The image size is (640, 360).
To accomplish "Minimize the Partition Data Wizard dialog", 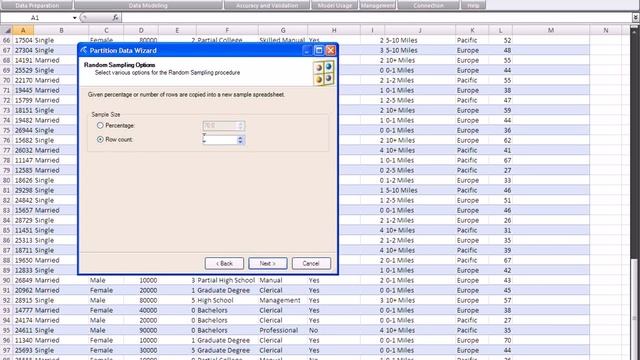I will coord(307,50).
